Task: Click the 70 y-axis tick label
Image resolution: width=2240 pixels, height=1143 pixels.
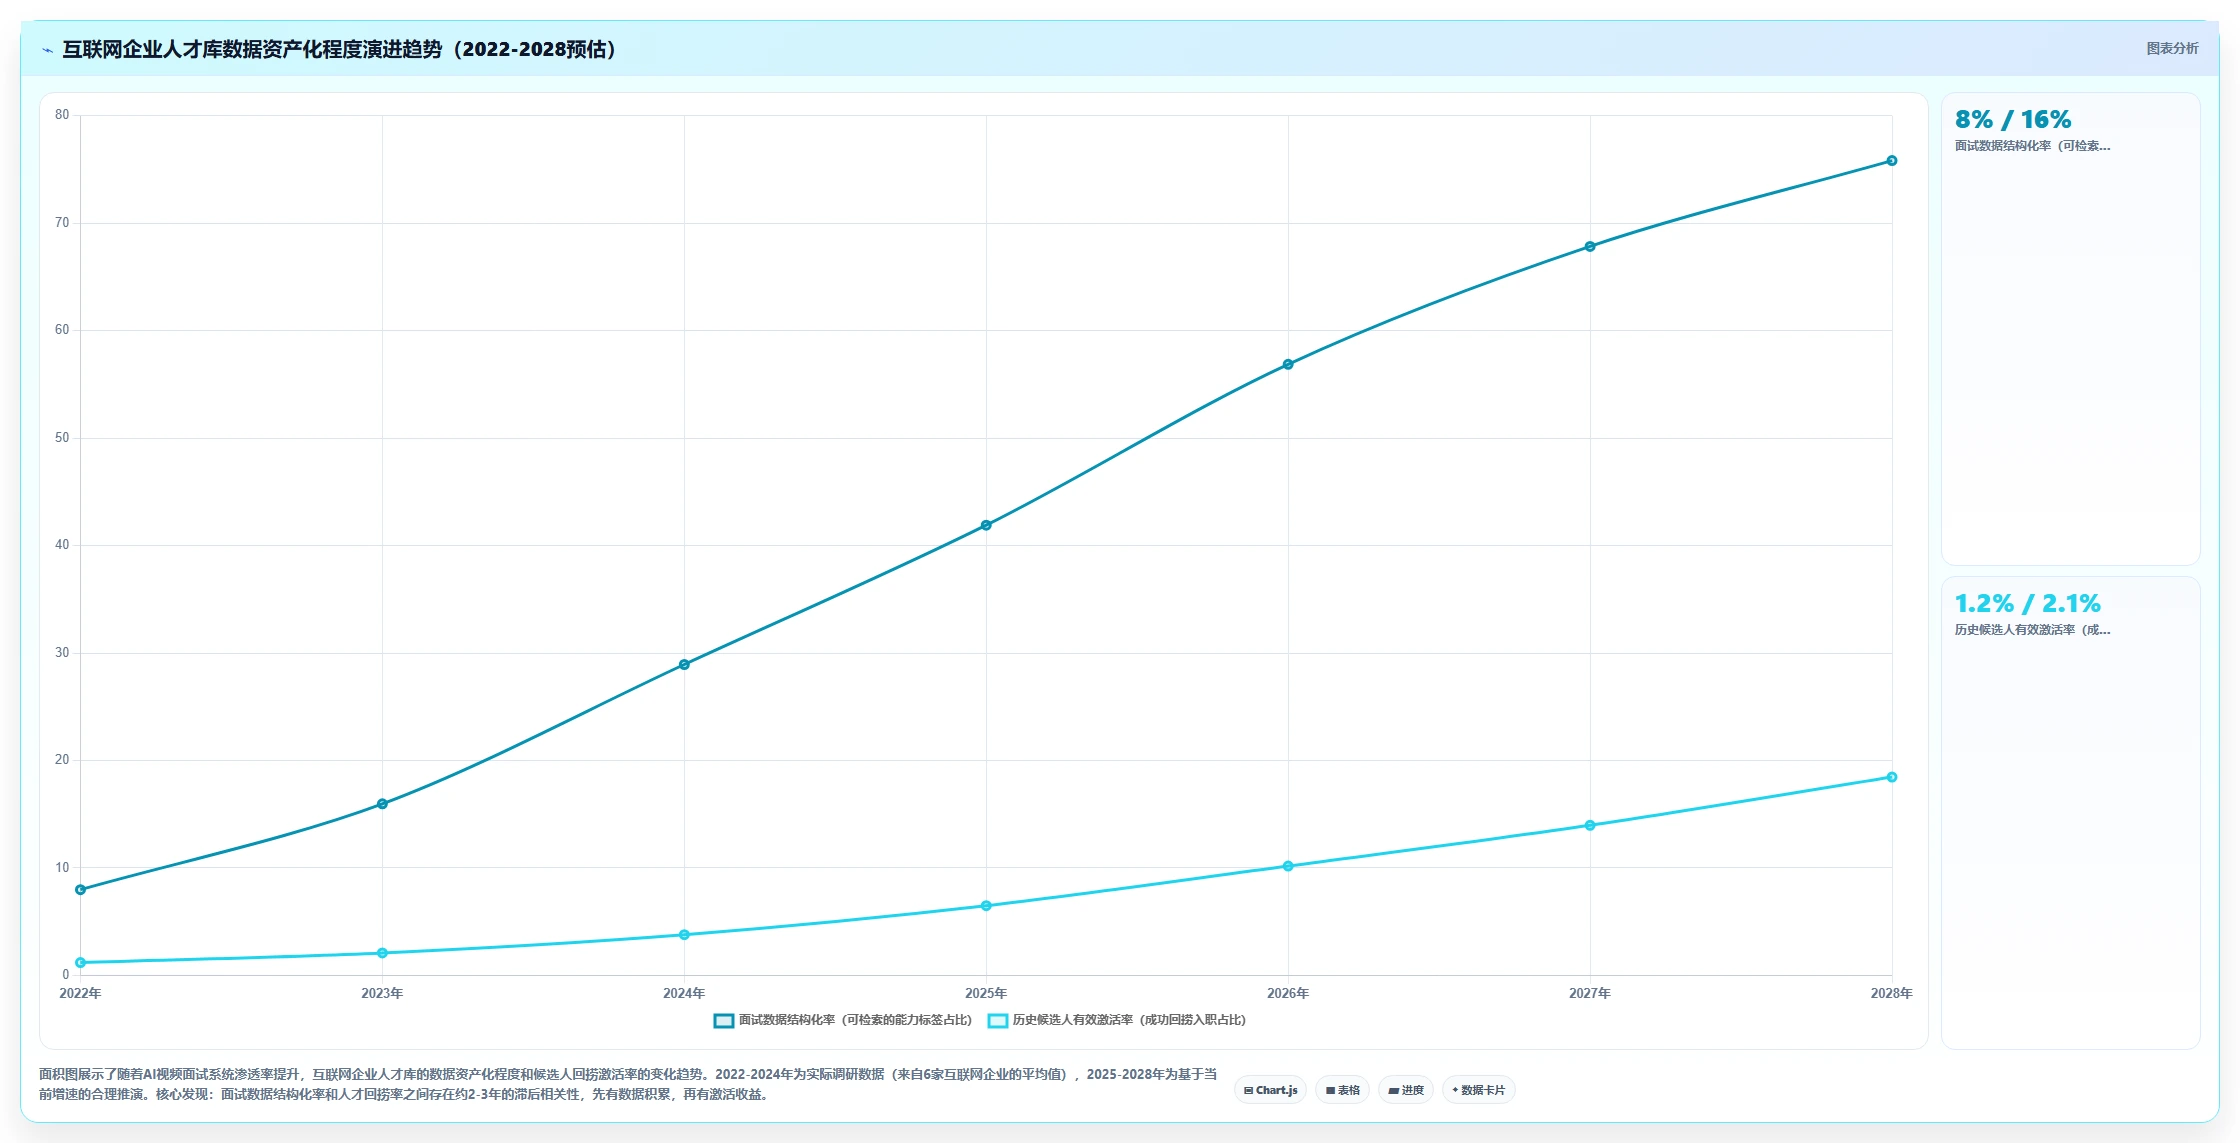Action: [x=62, y=223]
